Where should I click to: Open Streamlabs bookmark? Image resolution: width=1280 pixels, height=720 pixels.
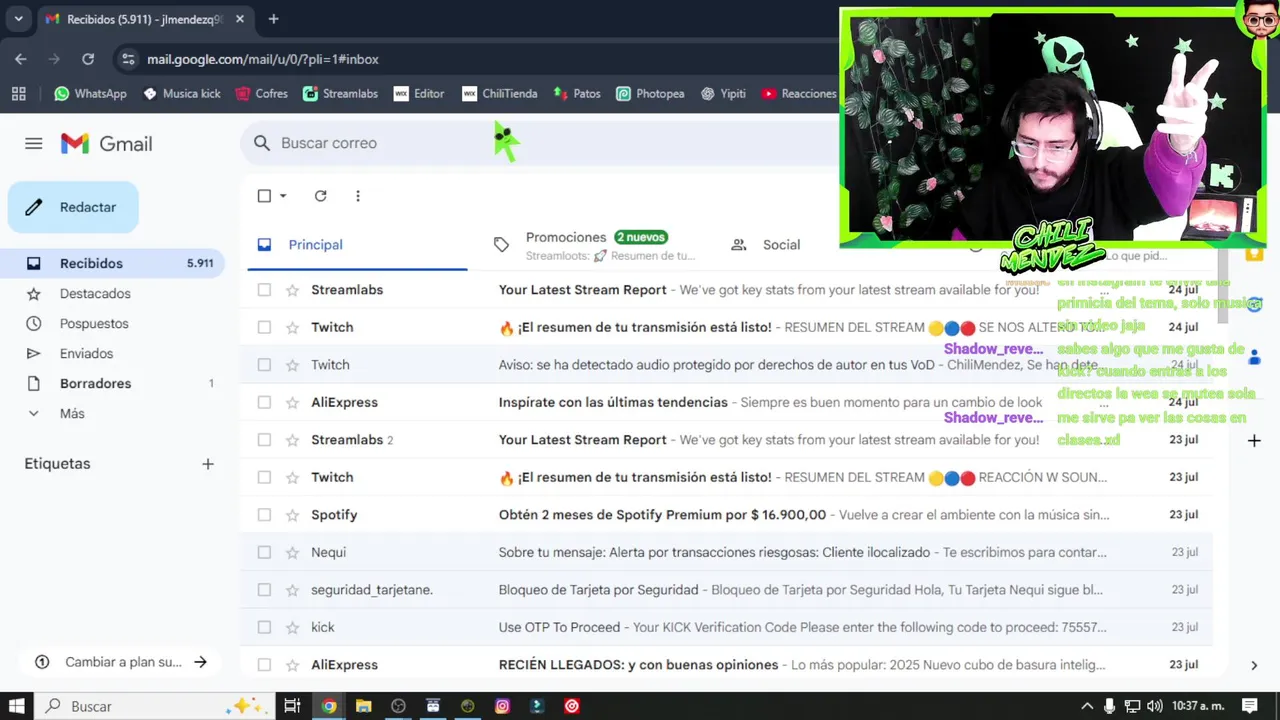(340, 93)
